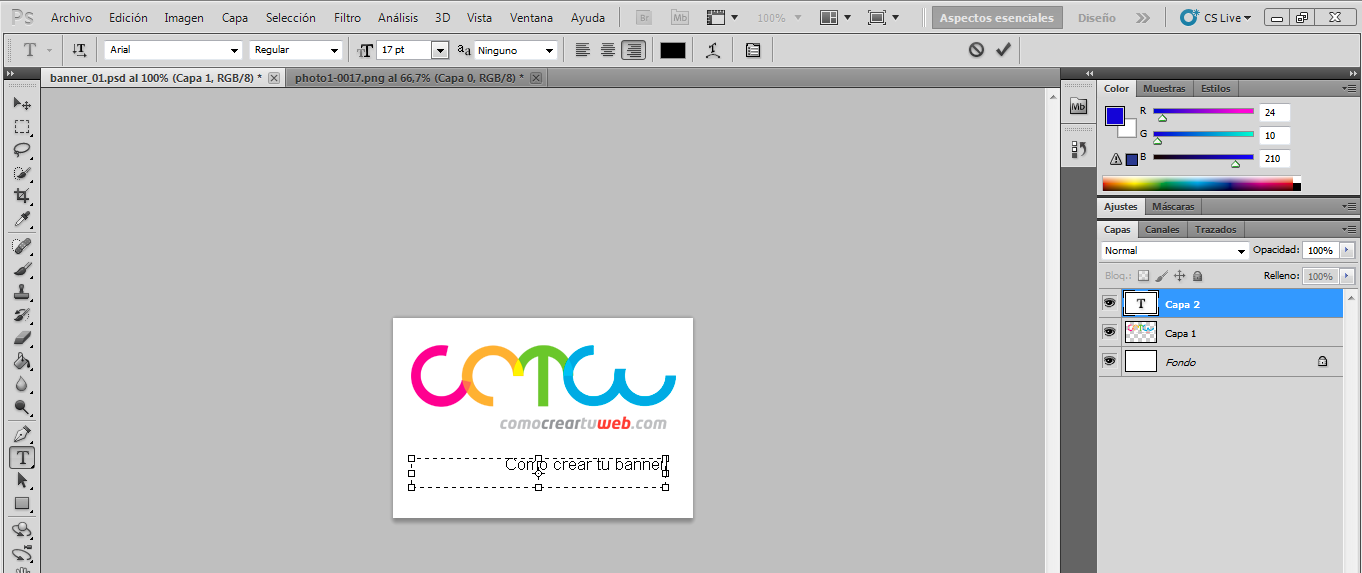Toggle lock transparent pixels

1144,276
